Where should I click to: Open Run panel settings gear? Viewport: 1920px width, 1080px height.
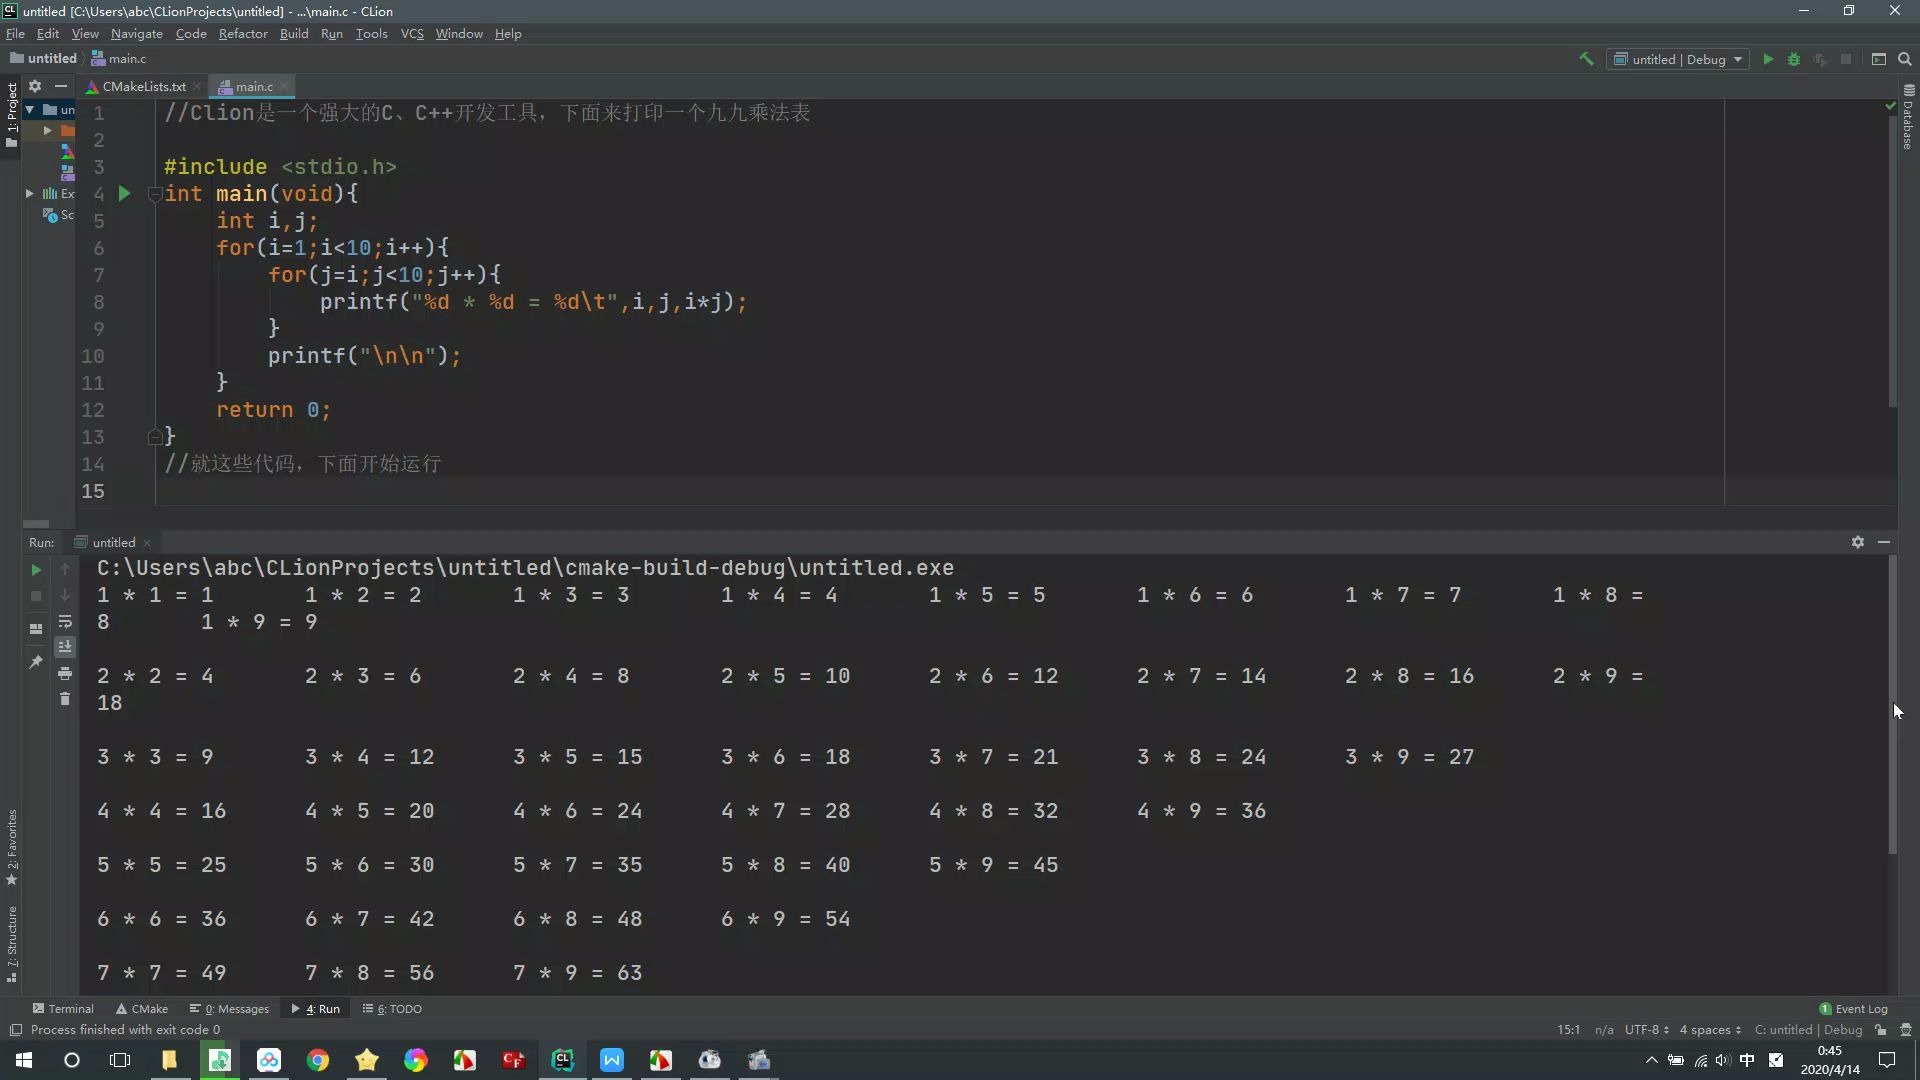click(1857, 542)
